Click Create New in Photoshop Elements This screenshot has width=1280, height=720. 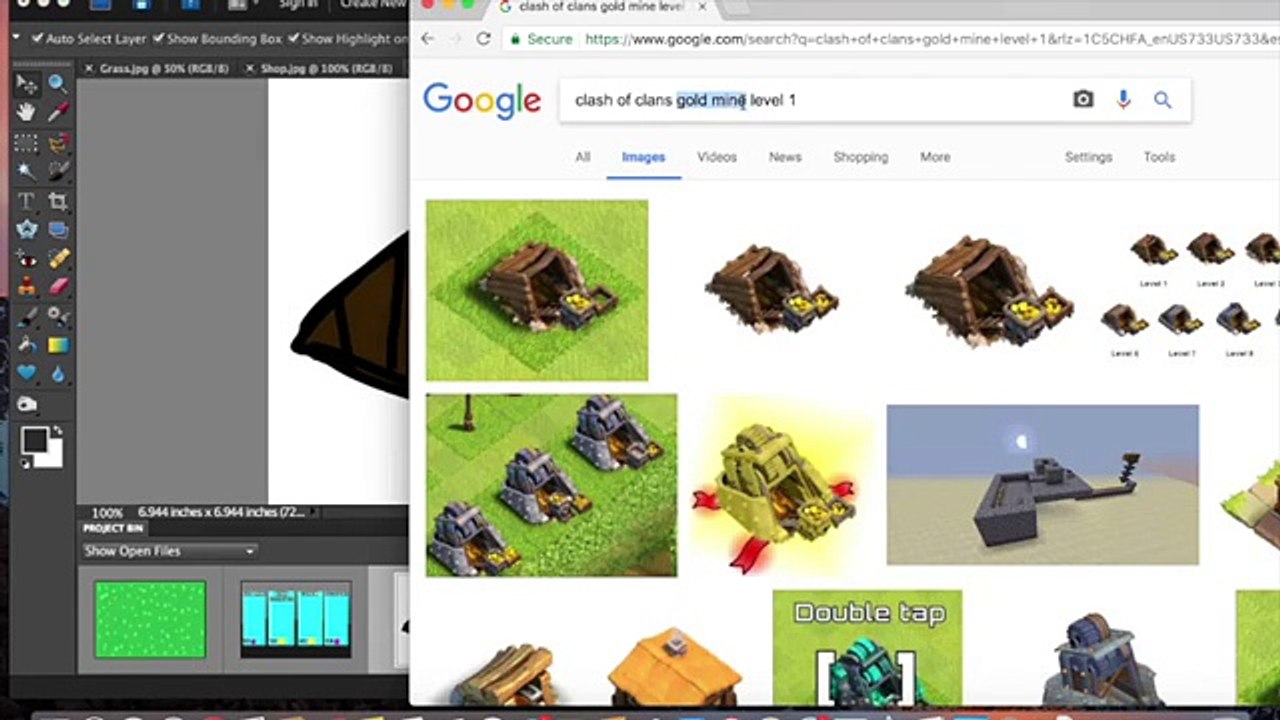[x=373, y=4]
